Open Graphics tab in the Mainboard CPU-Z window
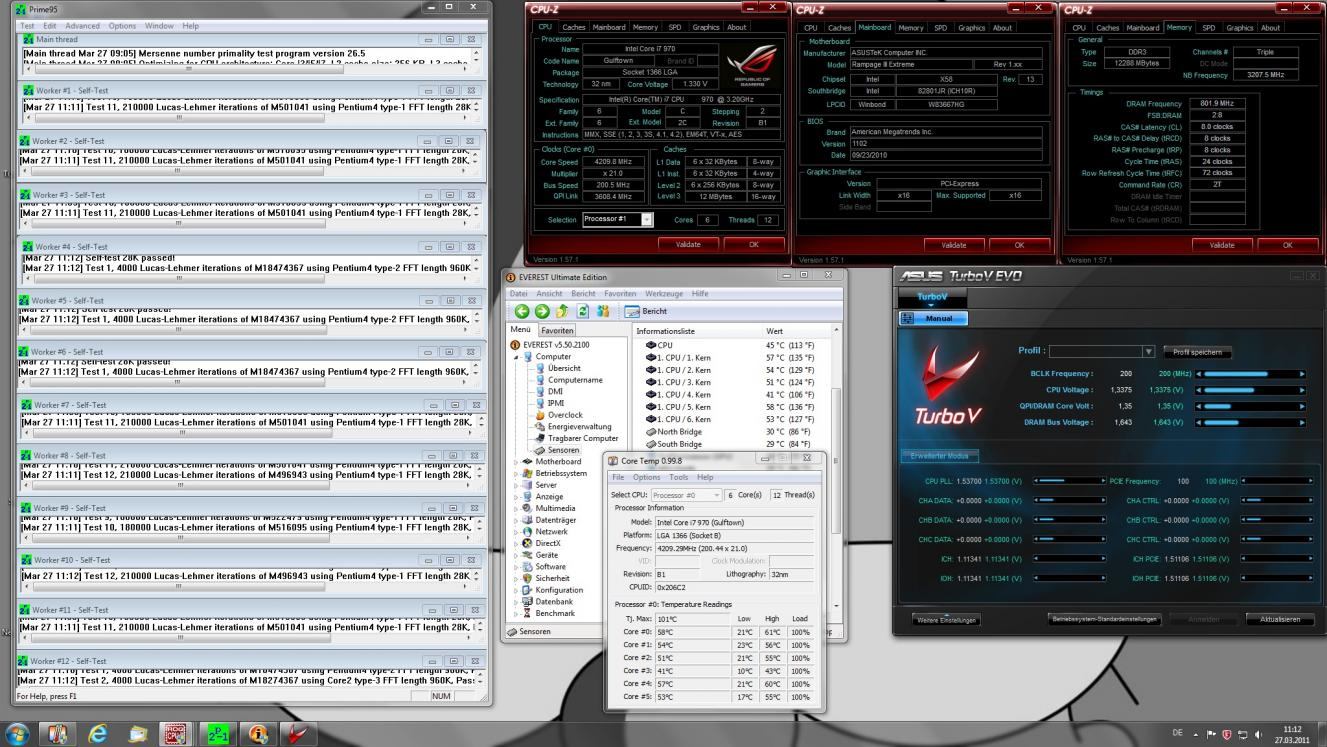This screenshot has height=747, width=1327. [x=972, y=27]
